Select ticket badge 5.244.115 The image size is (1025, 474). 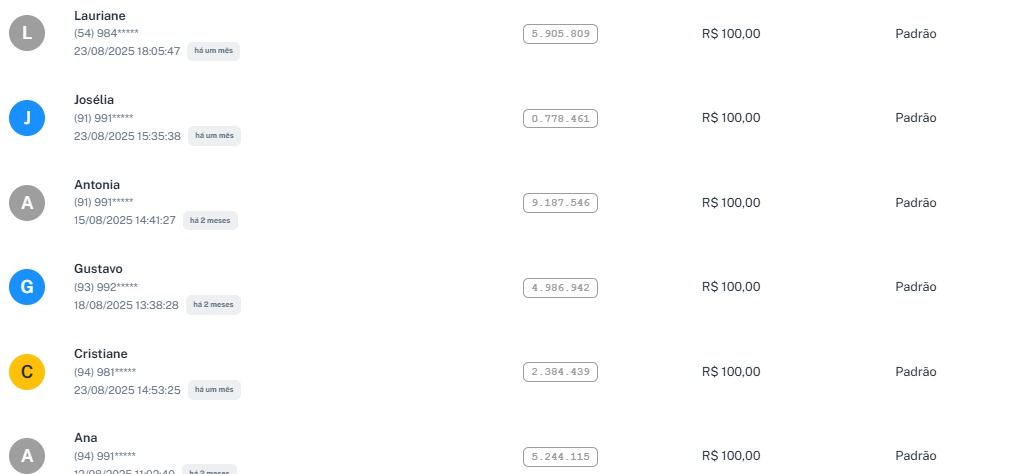pyautogui.click(x=560, y=457)
